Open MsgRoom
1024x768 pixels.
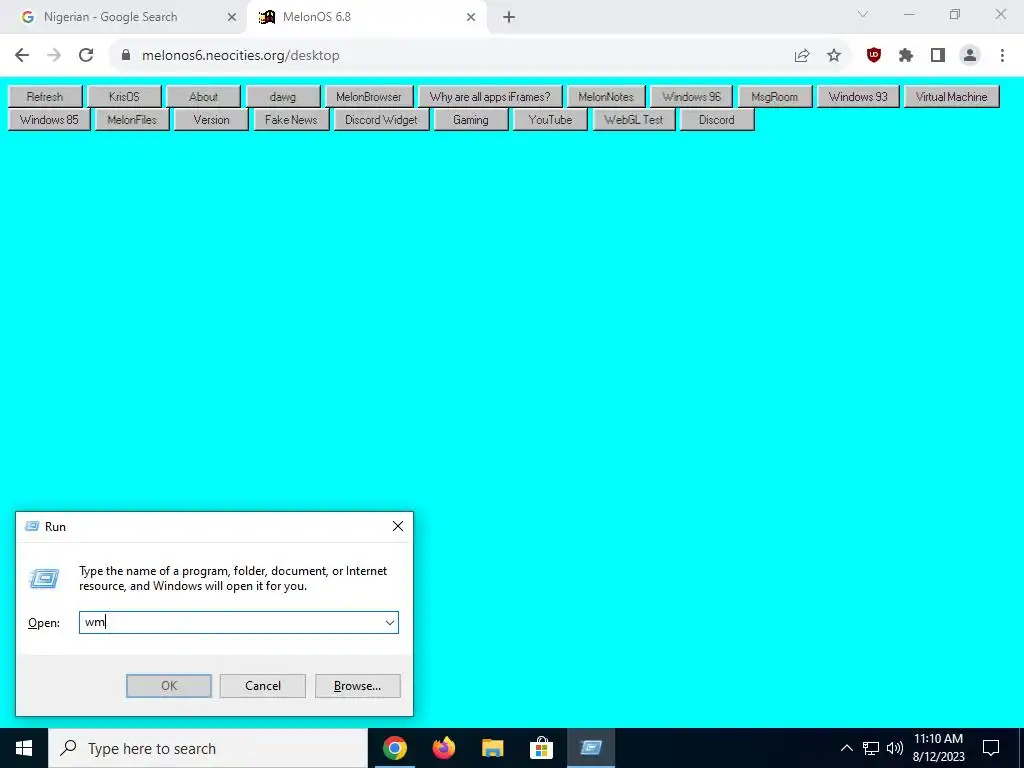point(775,97)
